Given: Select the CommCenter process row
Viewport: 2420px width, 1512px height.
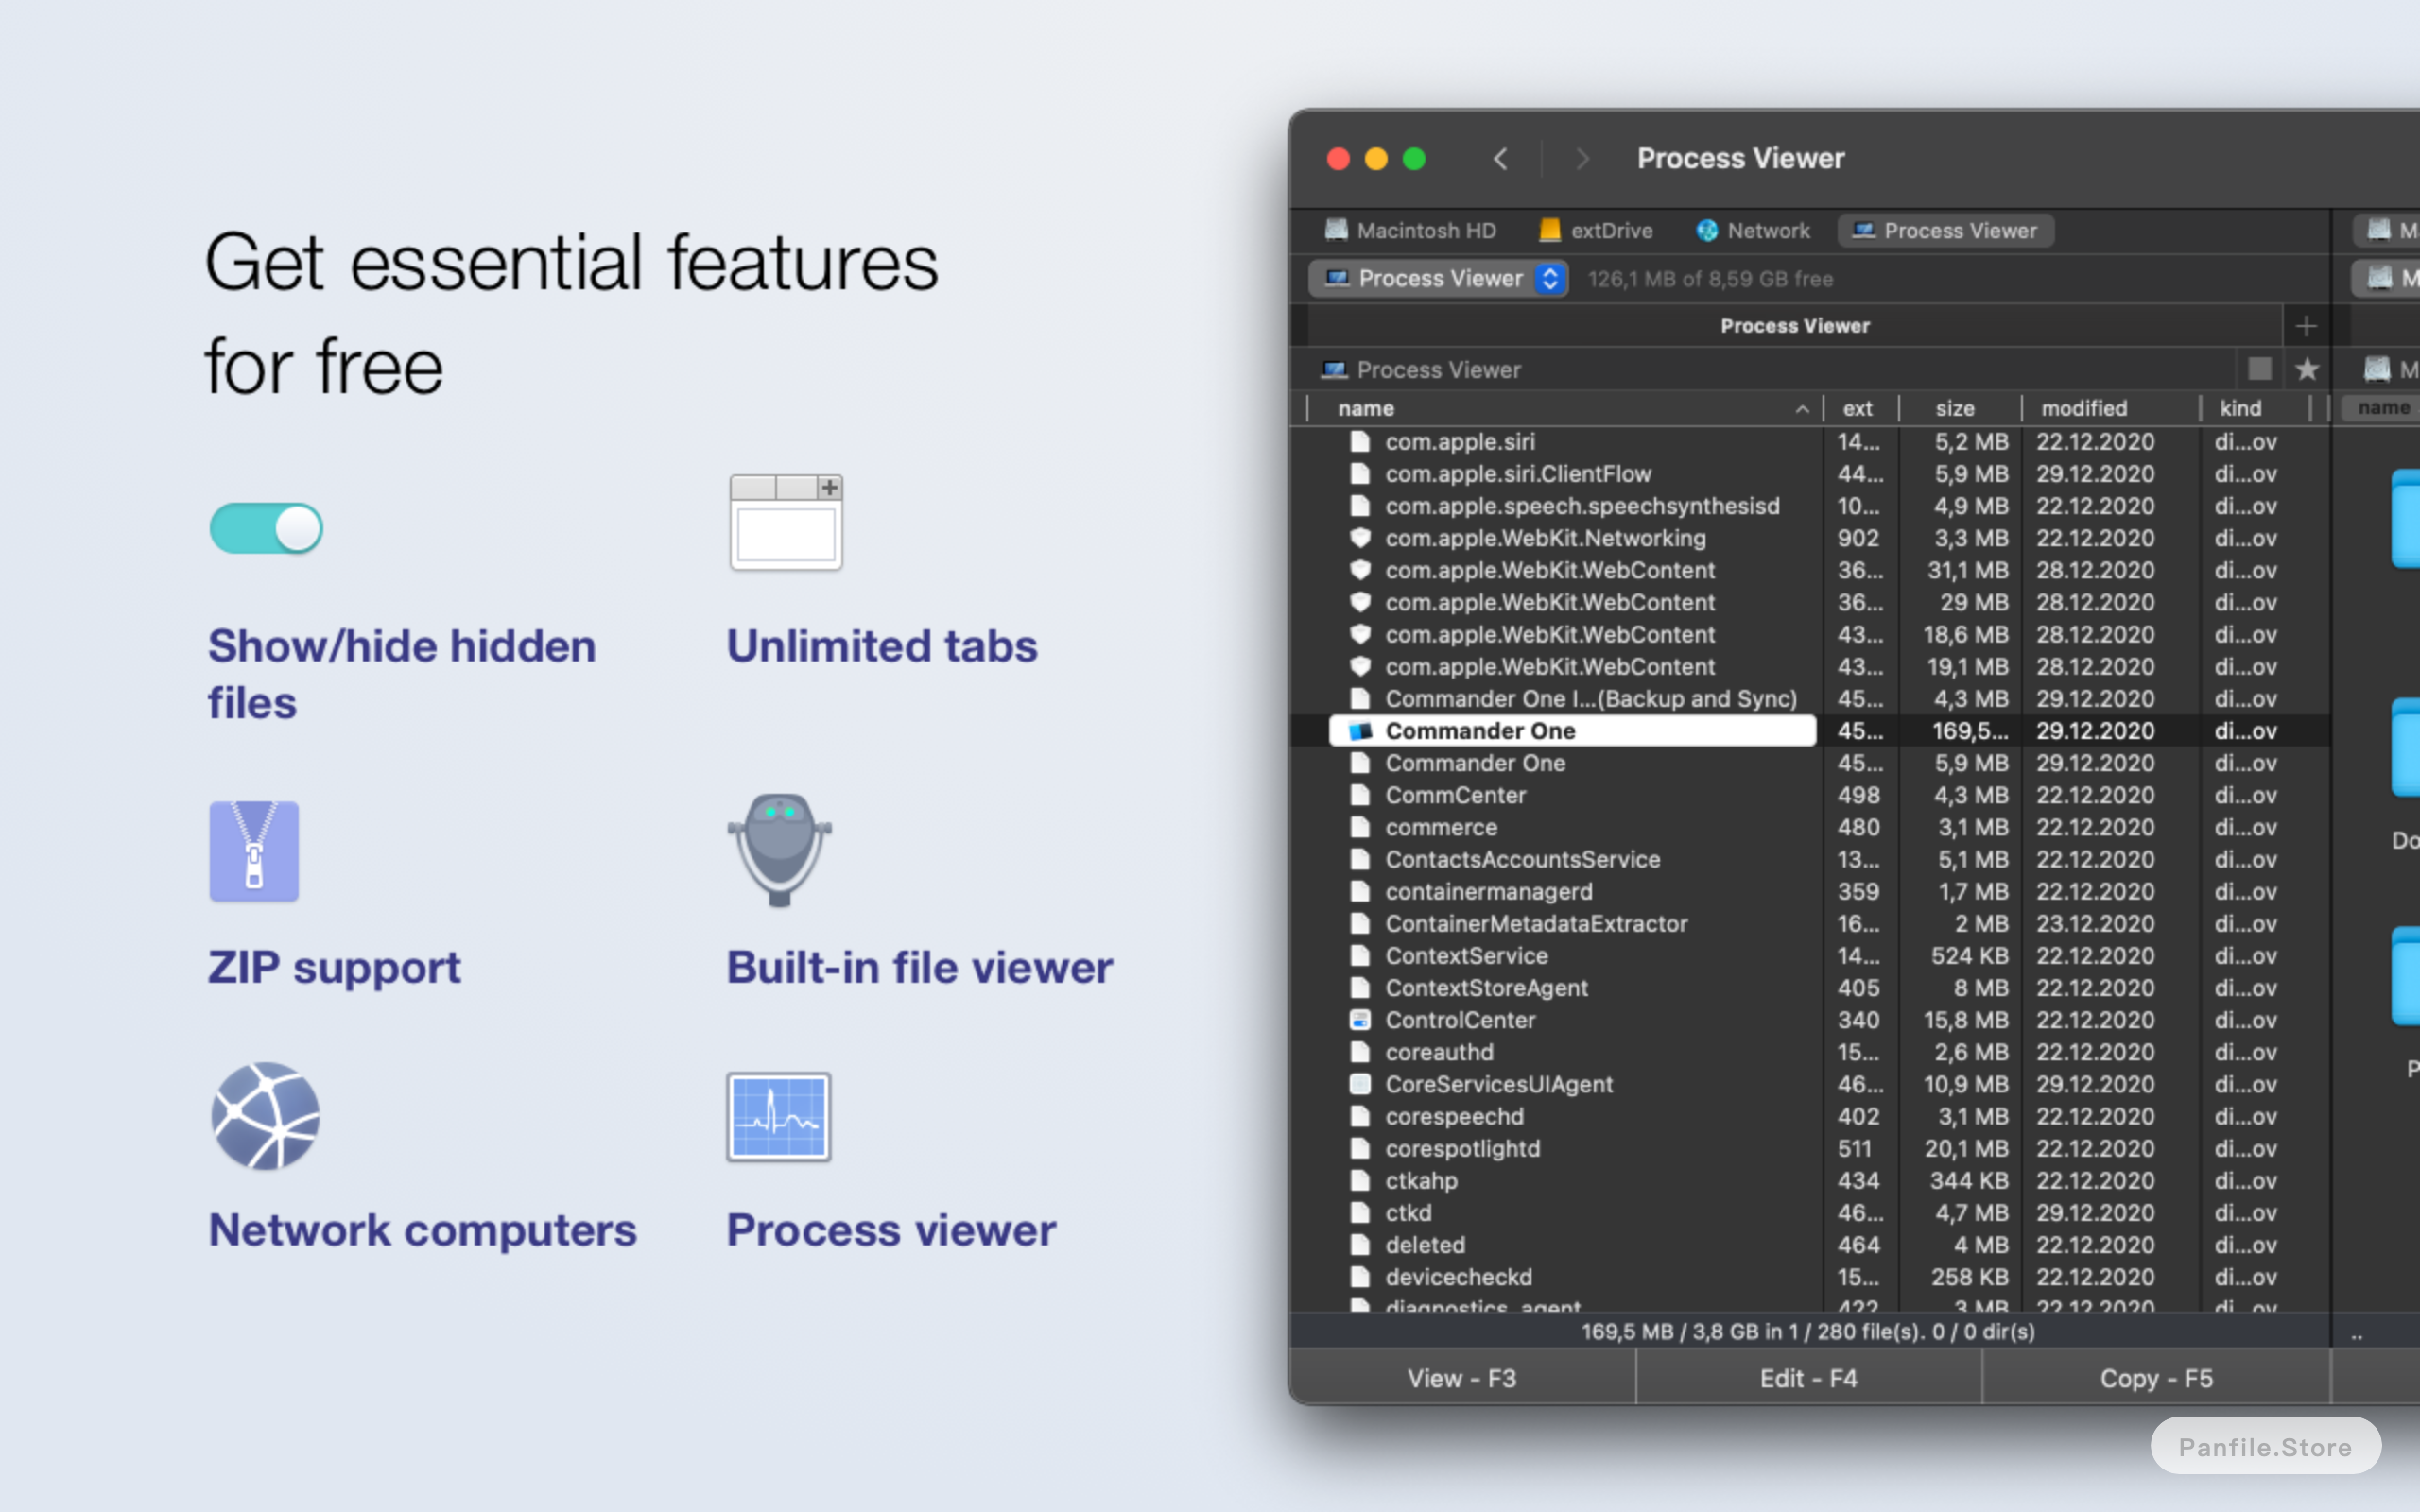Looking at the screenshot, I should pos(1810,795).
